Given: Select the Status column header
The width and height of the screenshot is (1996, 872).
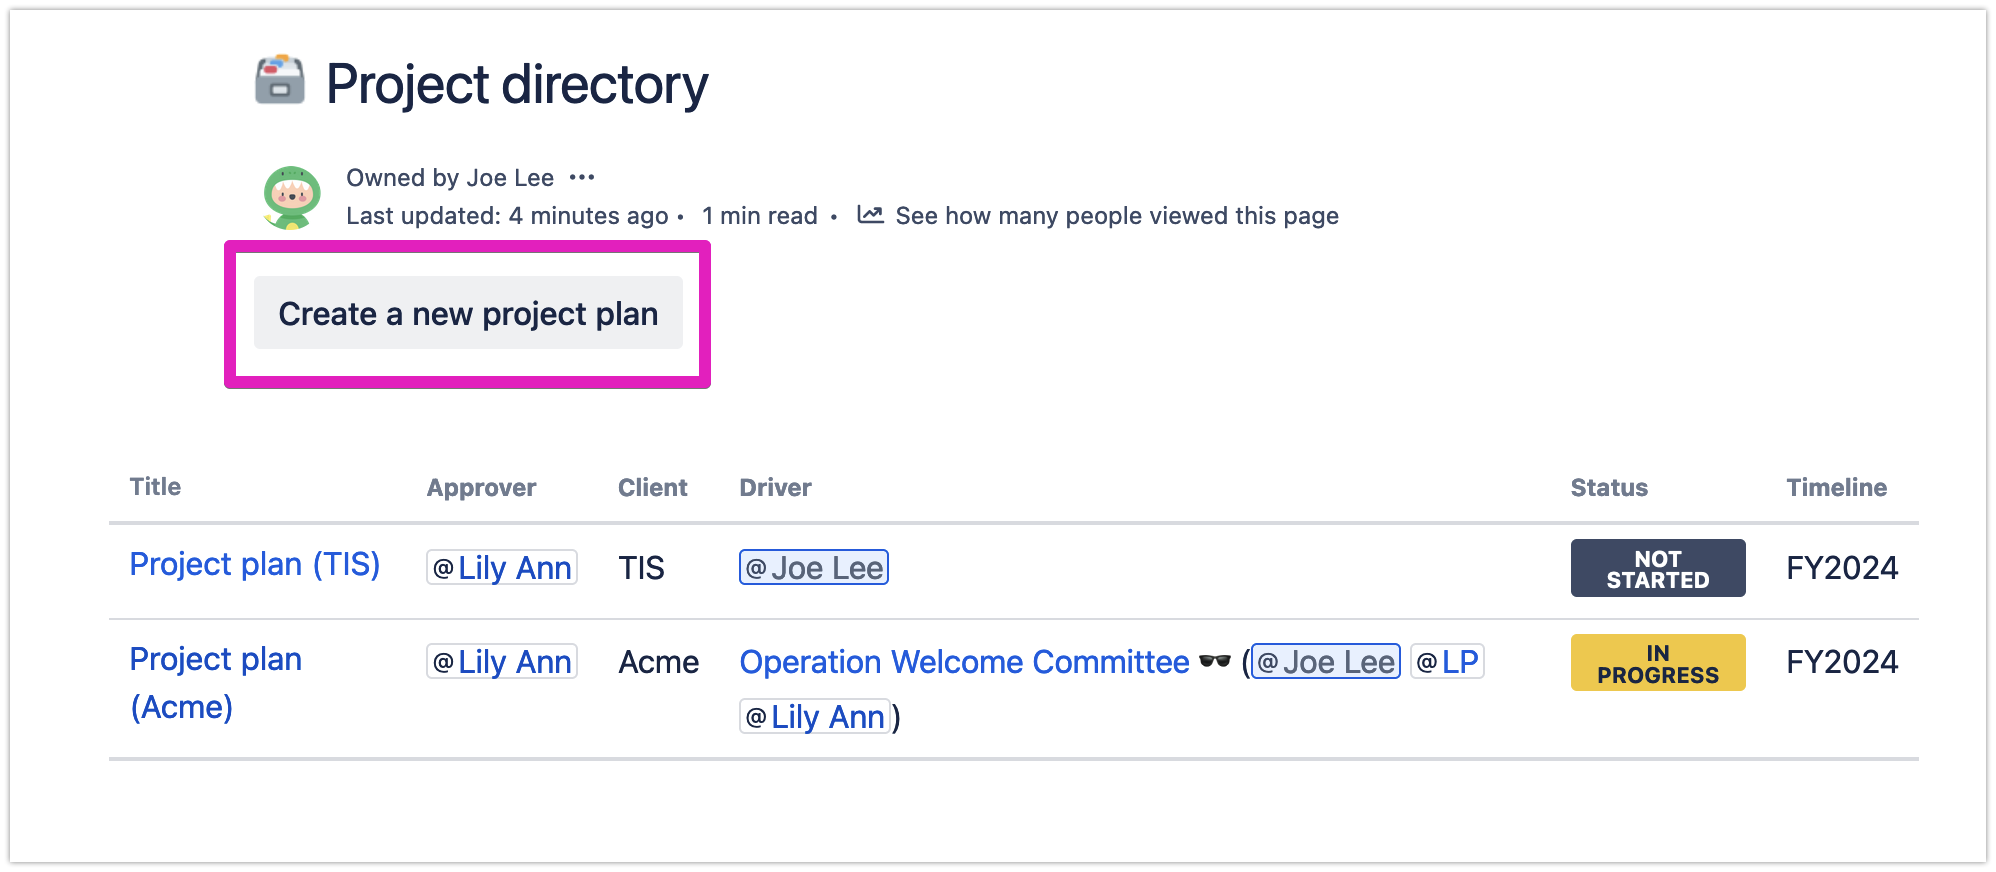Looking at the screenshot, I should [x=1608, y=487].
